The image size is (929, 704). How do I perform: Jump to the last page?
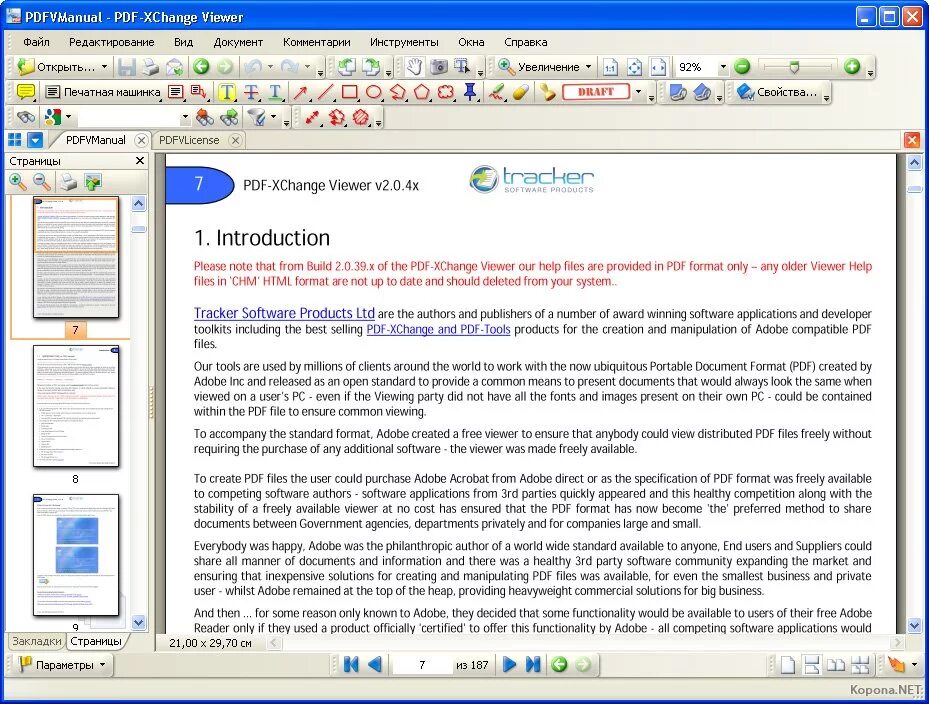point(533,665)
